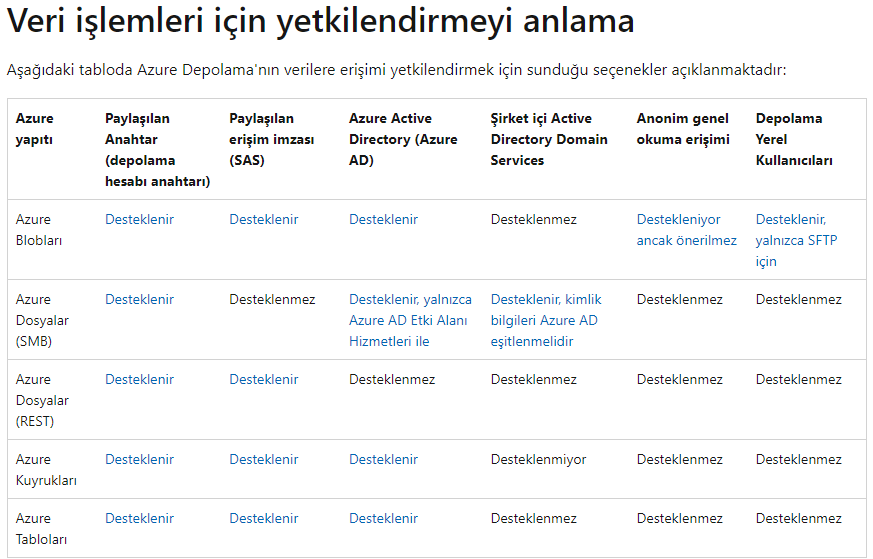Open Shared Key 'Desteklenir' for Azure Dosyalar (REST)
Image resolution: width=873 pixels, height=559 pixels.
[x=139, y=379]
